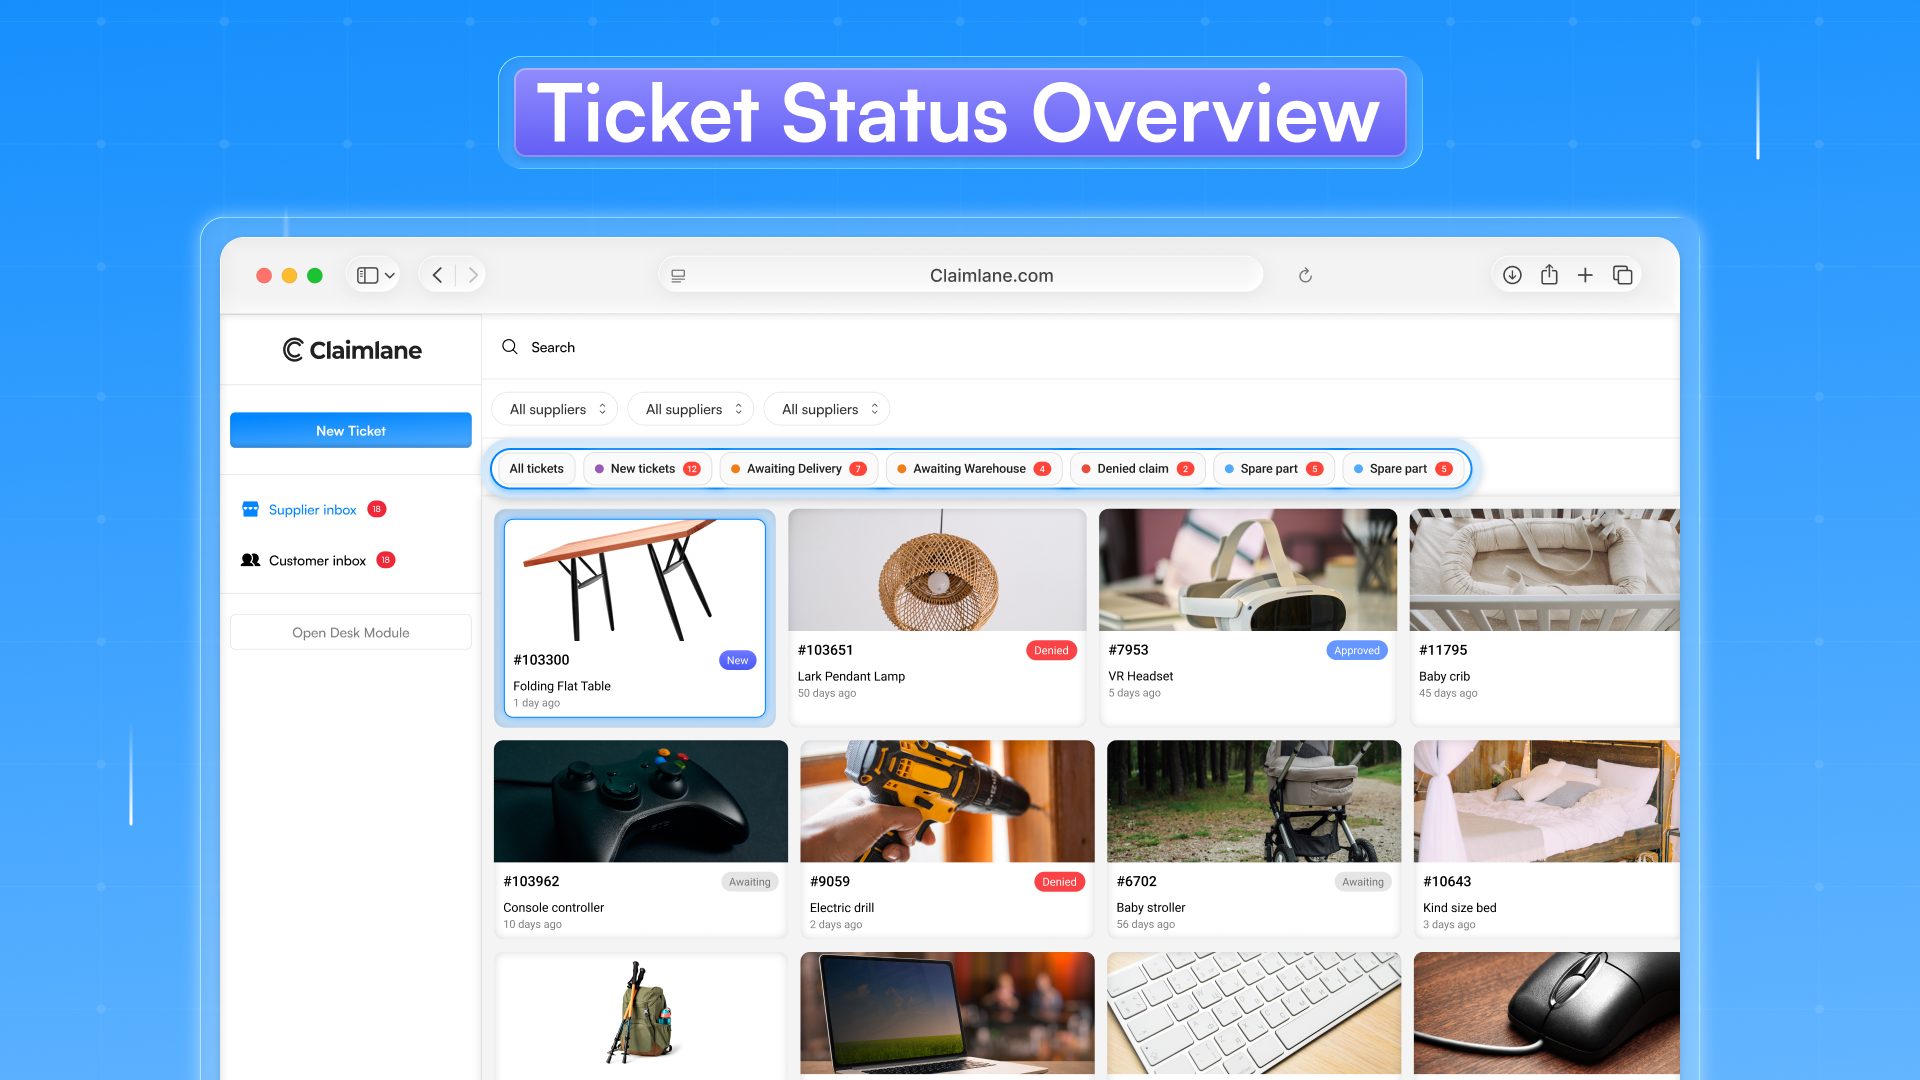Click the Claimlane logo
The image size is (1920, 1080).
[x=351, y=350]
